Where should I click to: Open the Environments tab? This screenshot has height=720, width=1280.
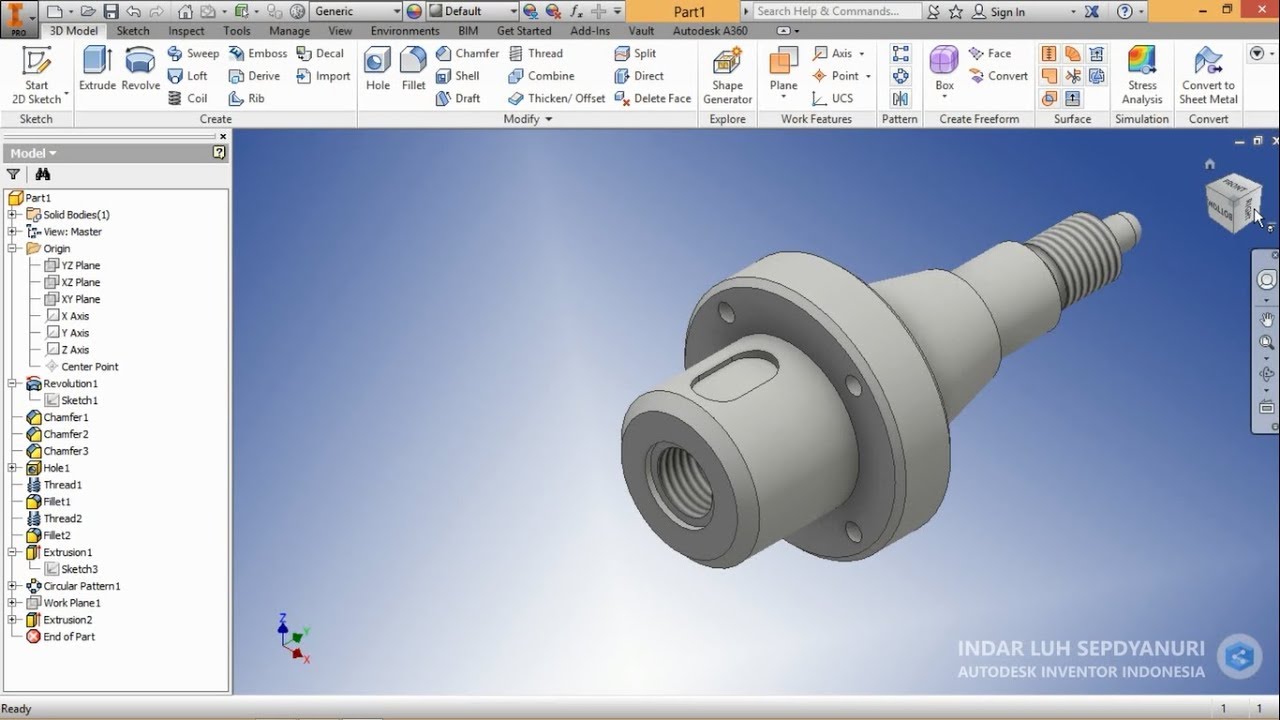click(x=405, y=31)
